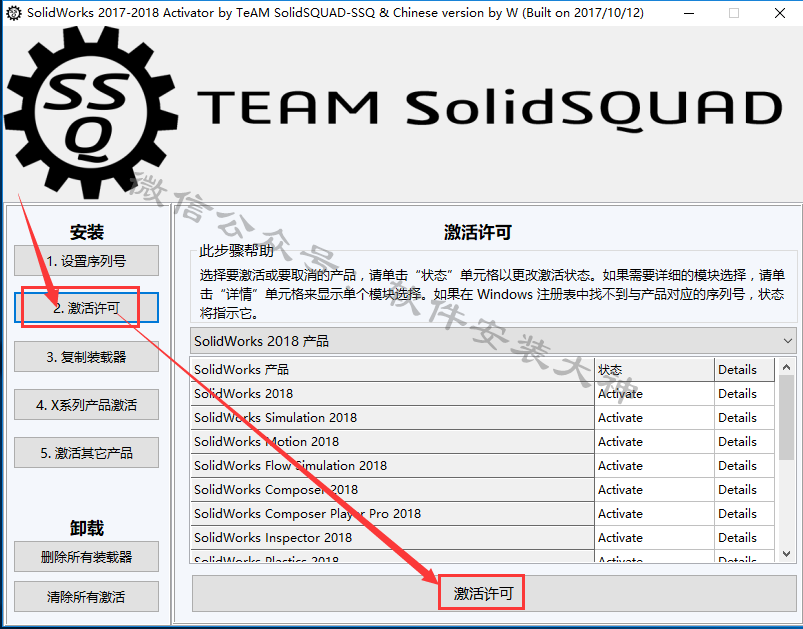
Task: Toggle Activate status for SolidWorks Composer 2018
Action: click(654, 490)
